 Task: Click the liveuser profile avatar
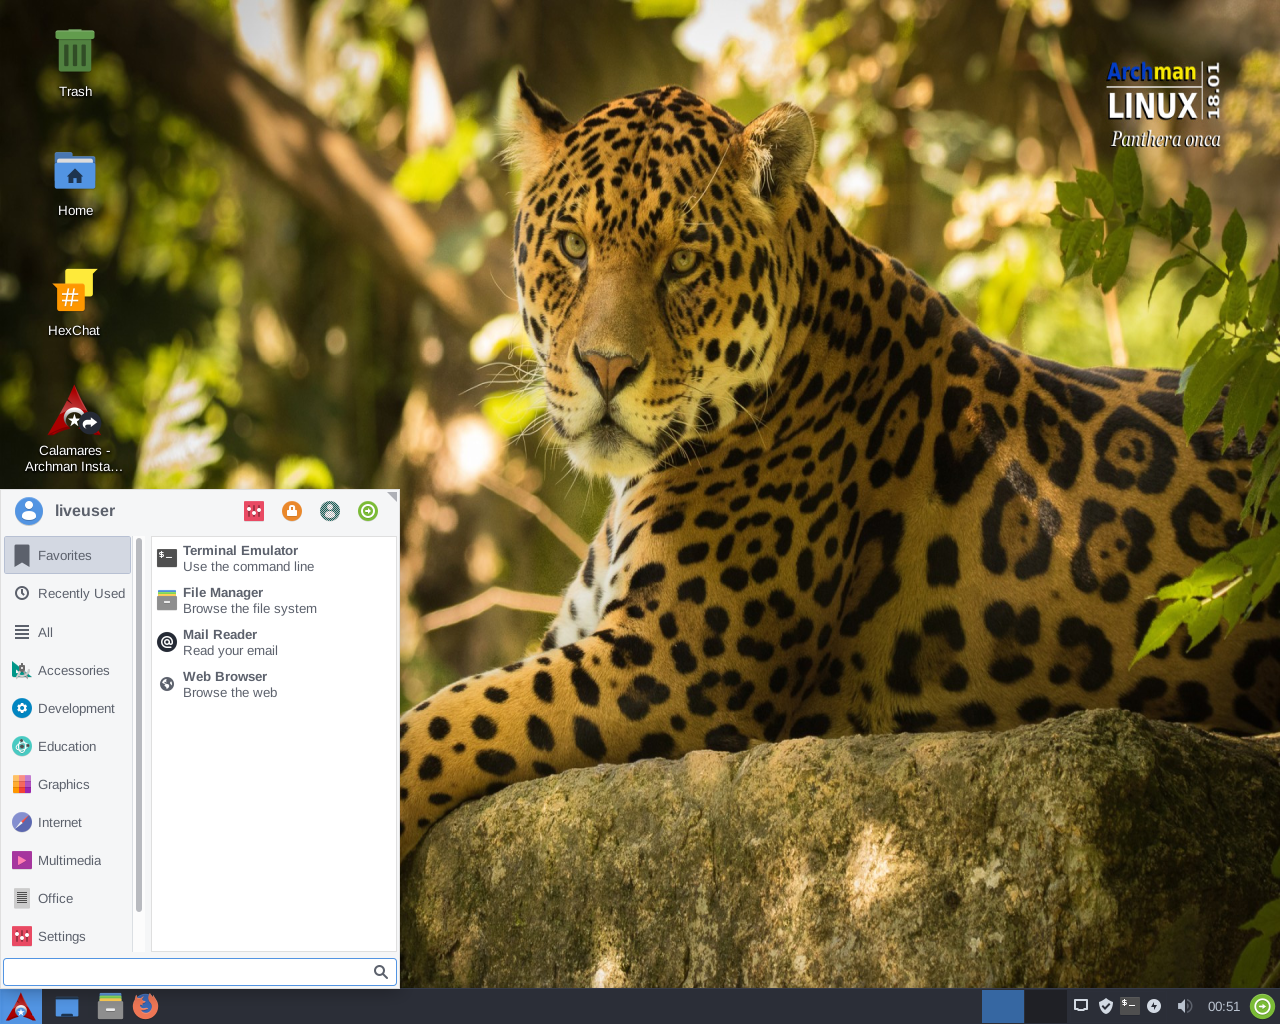29,511
